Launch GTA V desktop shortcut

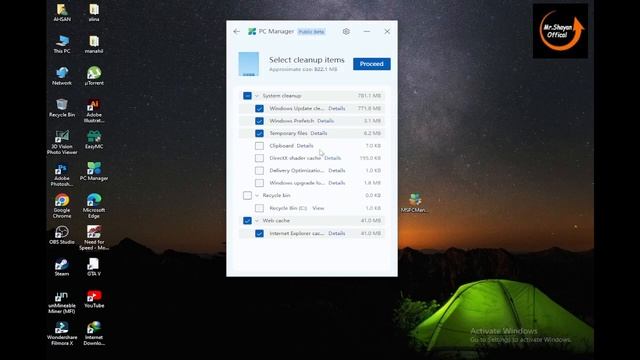94,267
